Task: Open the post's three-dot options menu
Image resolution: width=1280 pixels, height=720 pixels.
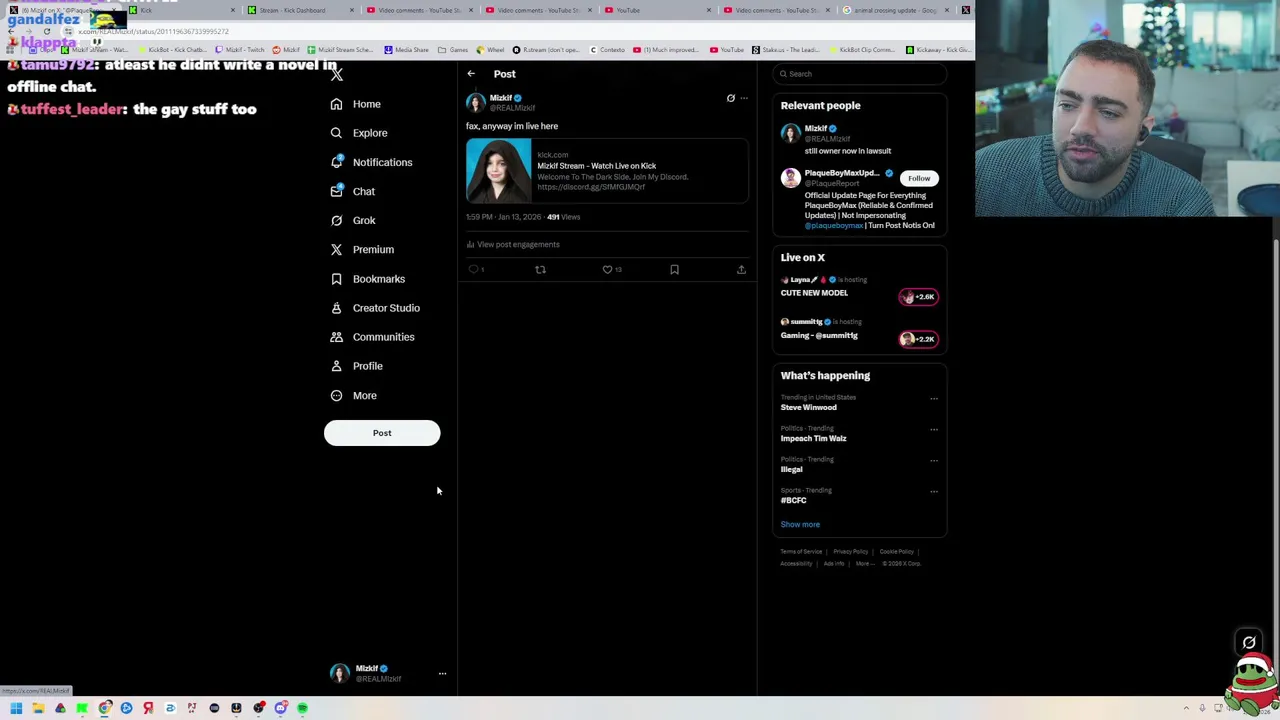Action: 744,98
